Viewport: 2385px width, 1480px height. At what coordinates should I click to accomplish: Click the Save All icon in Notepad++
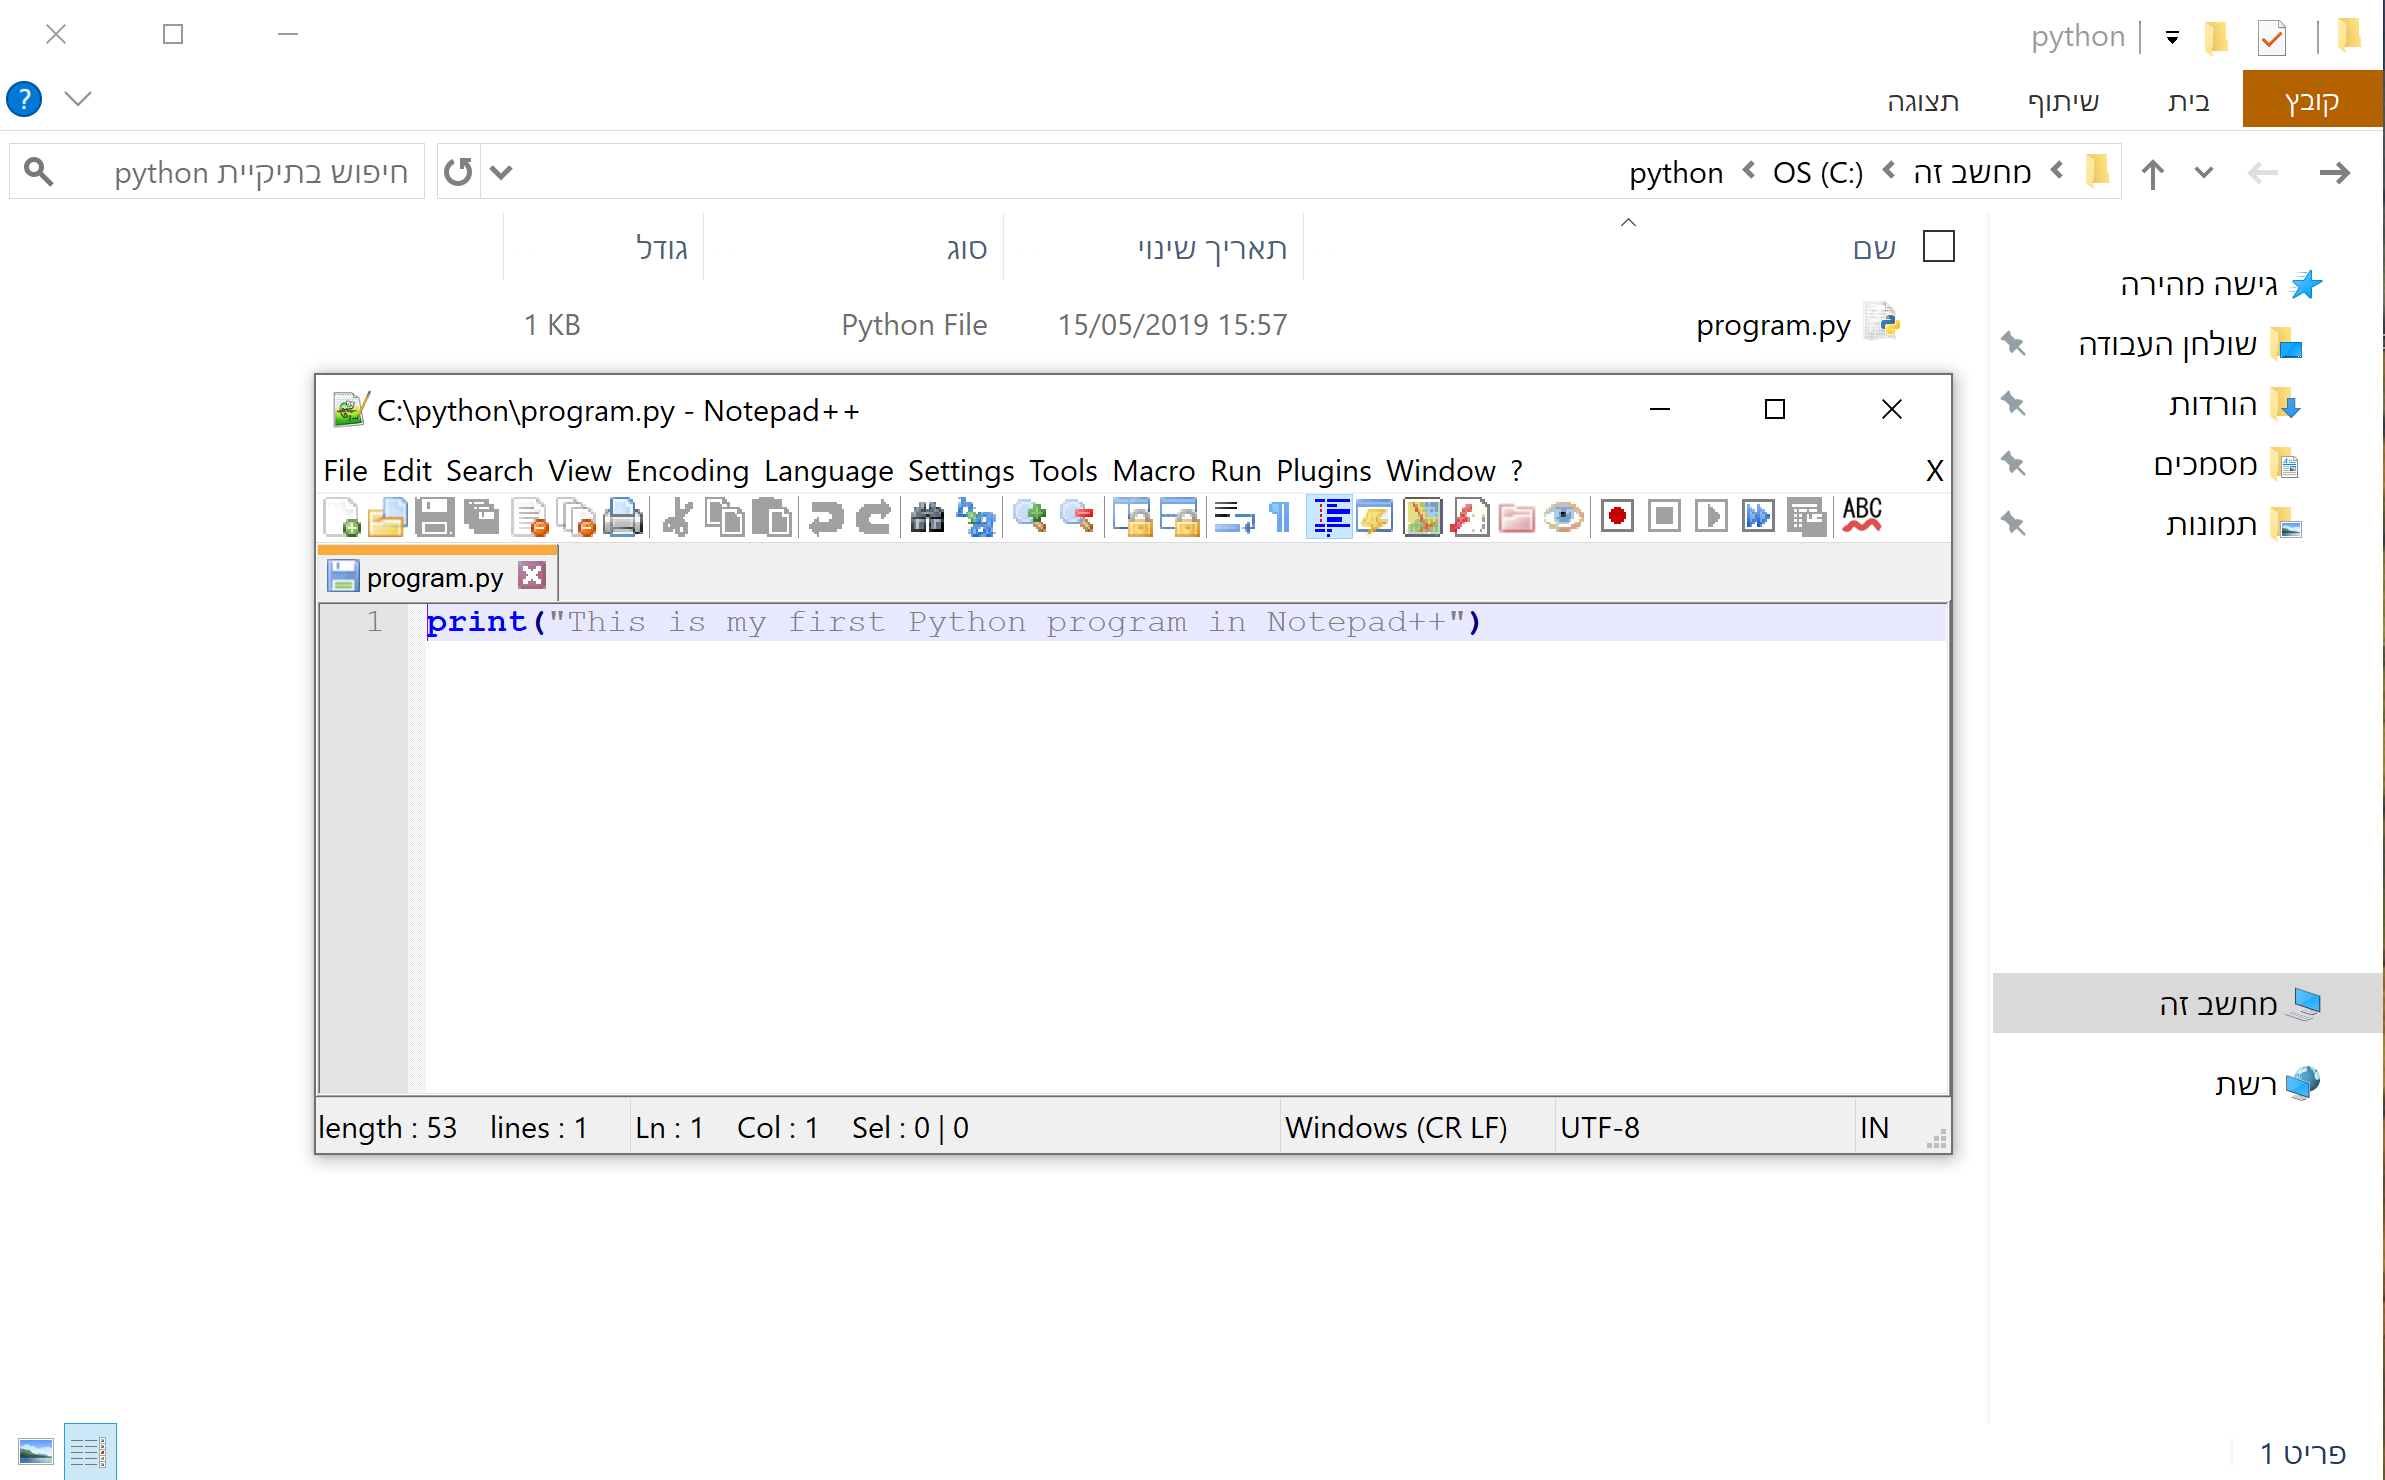point(482,517)
